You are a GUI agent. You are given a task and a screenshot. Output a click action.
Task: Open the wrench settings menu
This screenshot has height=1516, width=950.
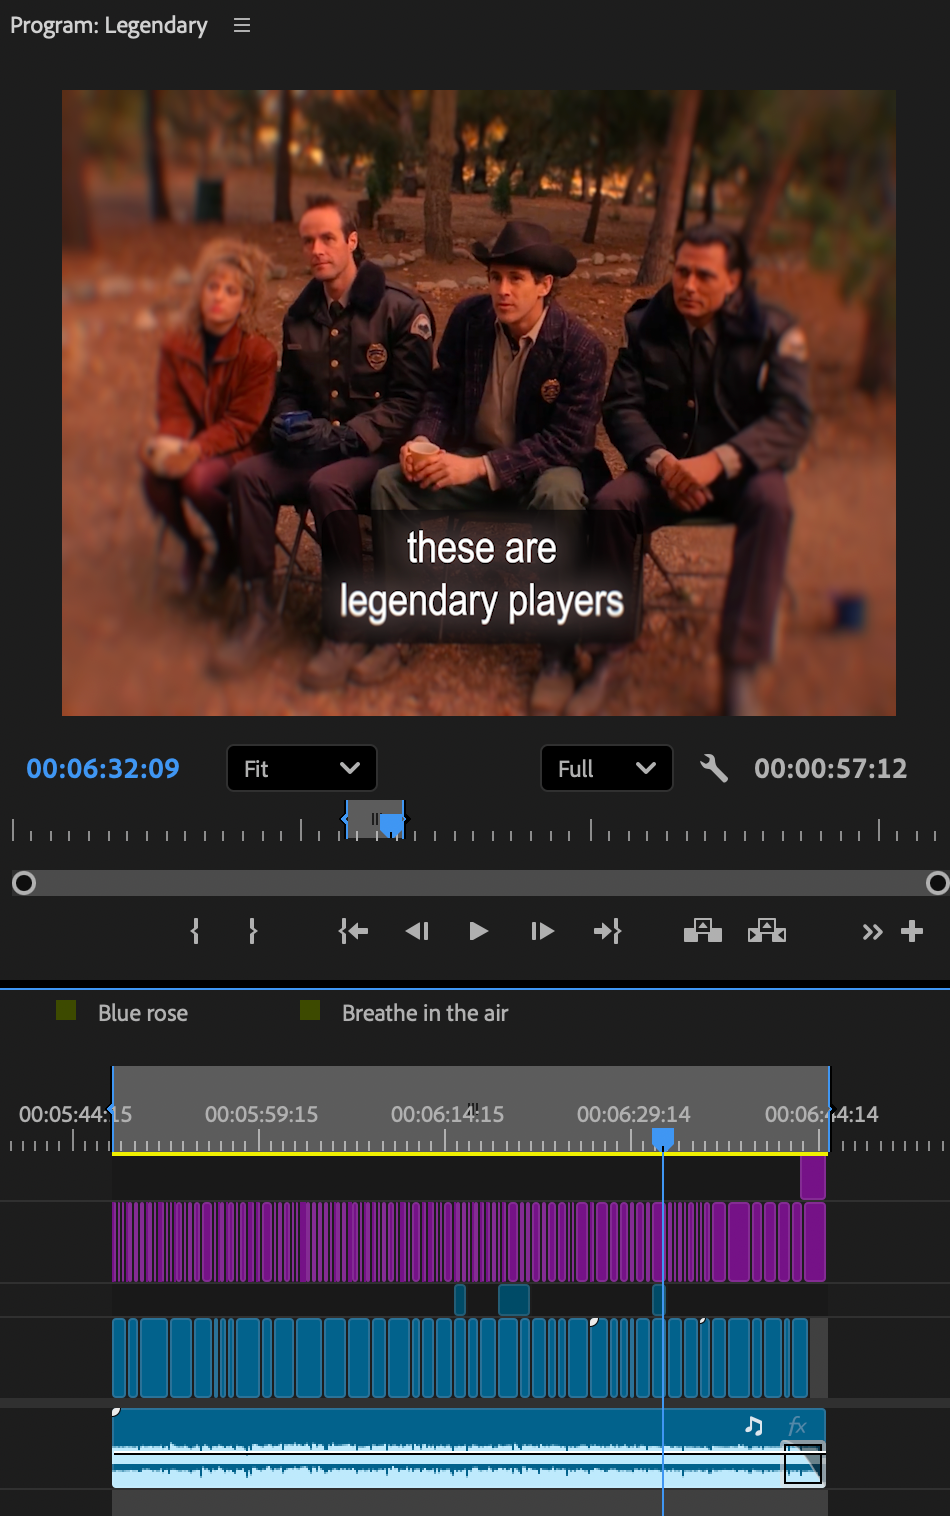(714, 768)
